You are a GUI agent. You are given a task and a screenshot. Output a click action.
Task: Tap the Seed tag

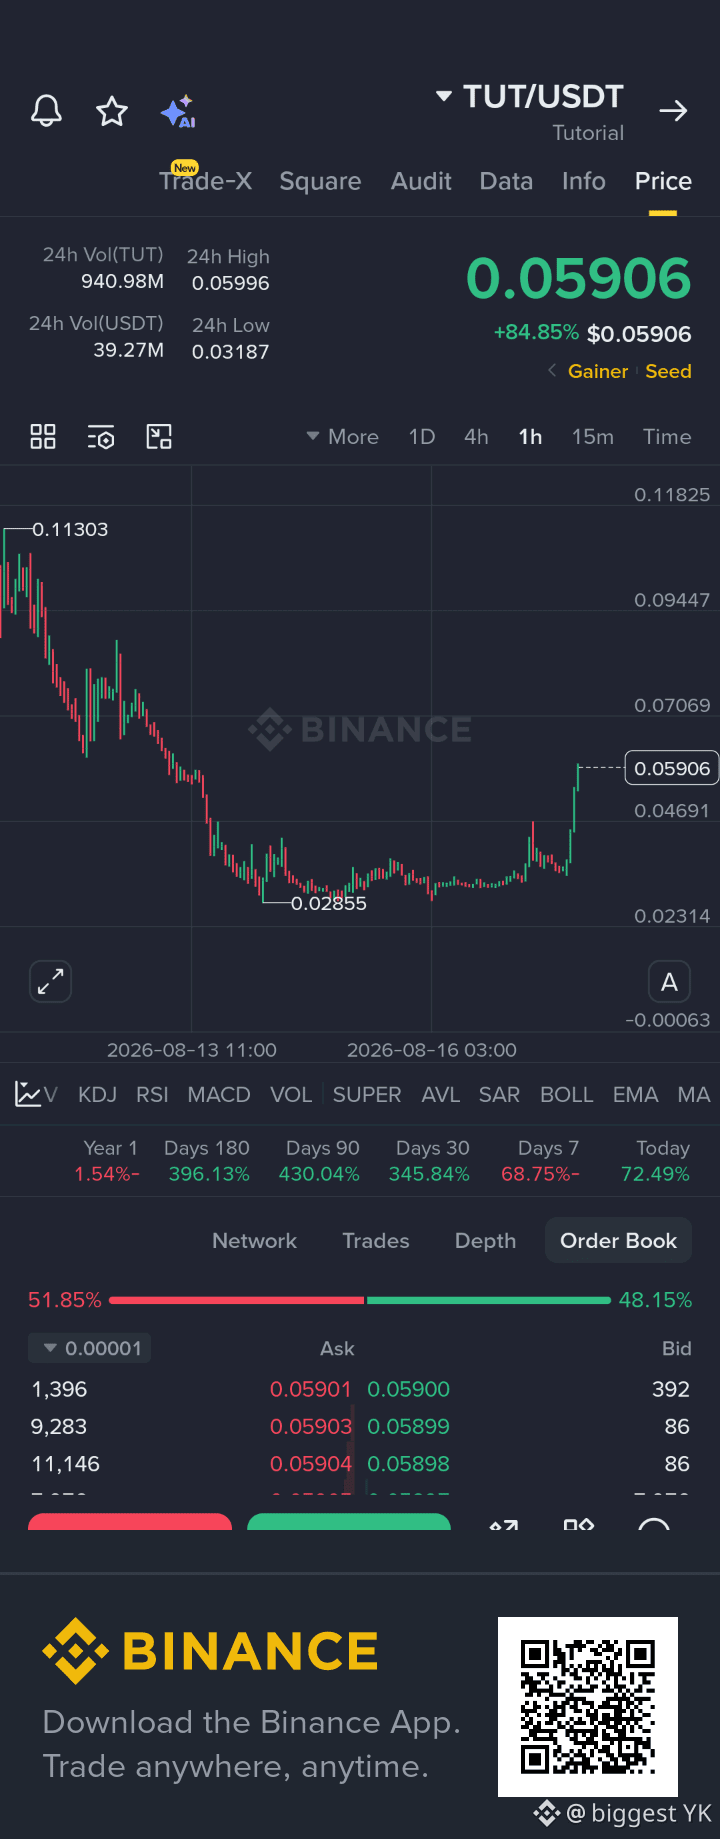668,371
